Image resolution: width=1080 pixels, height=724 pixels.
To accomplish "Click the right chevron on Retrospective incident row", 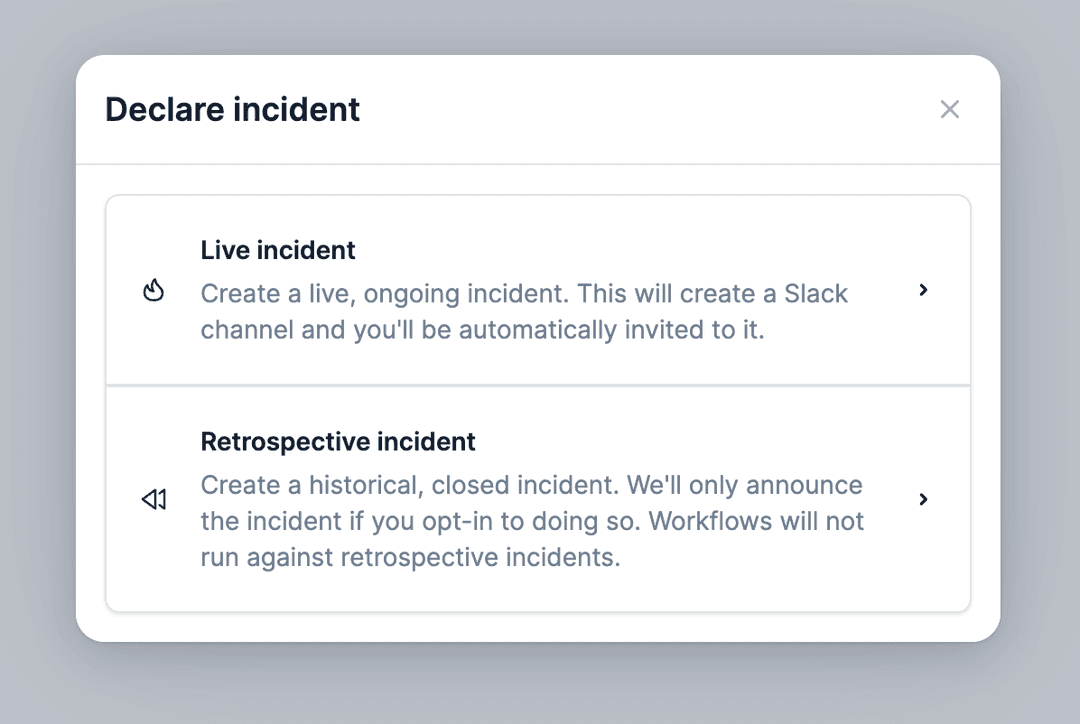I will 923,499.
